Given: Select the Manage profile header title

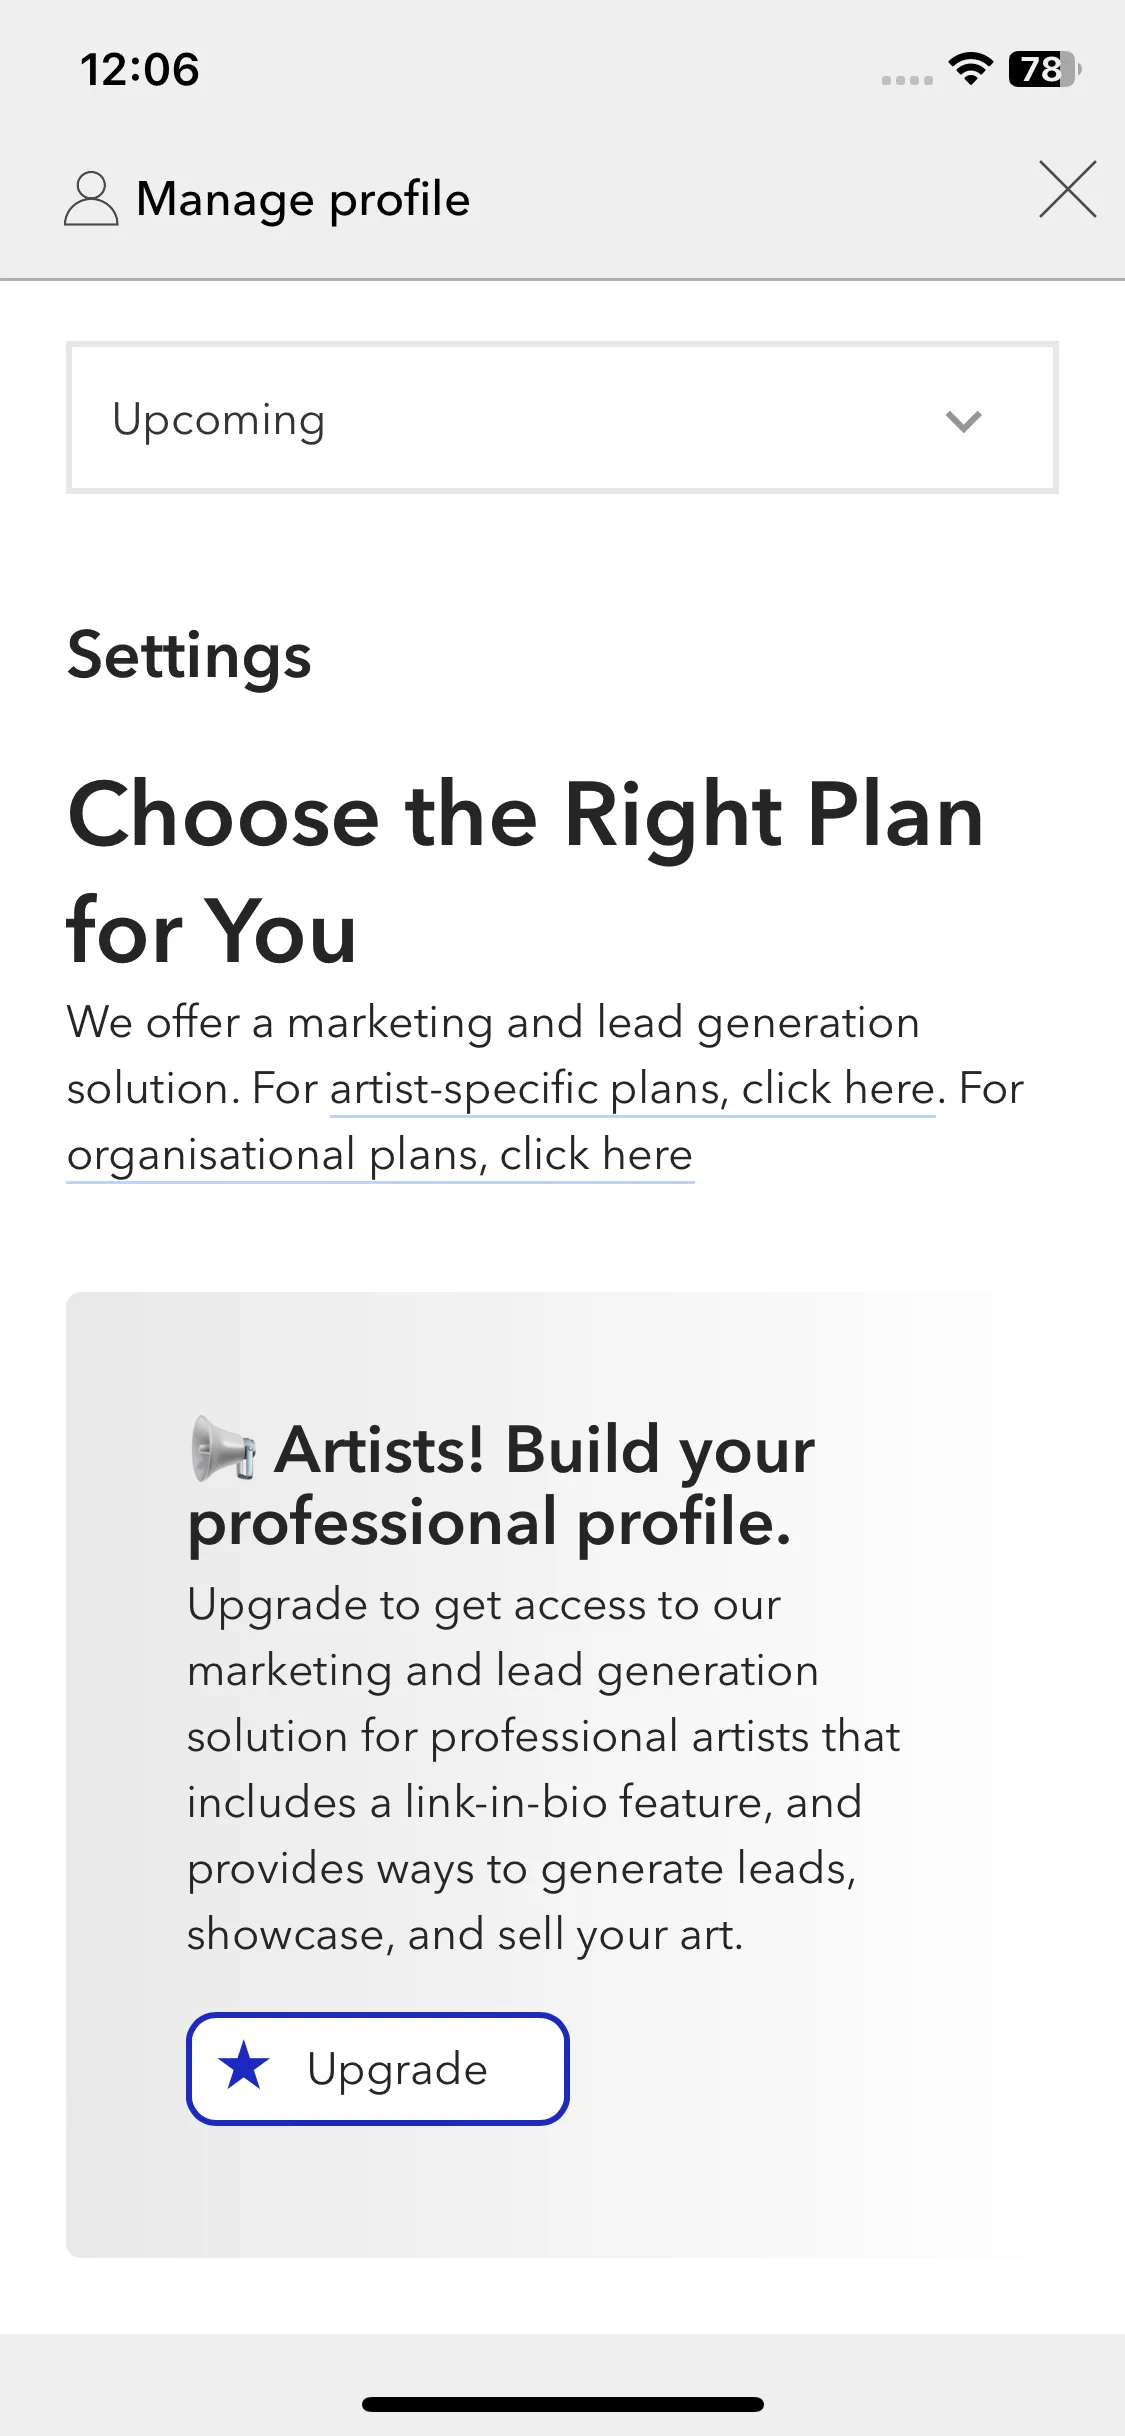Looking at the screenshot, I should tap(303, 198).
